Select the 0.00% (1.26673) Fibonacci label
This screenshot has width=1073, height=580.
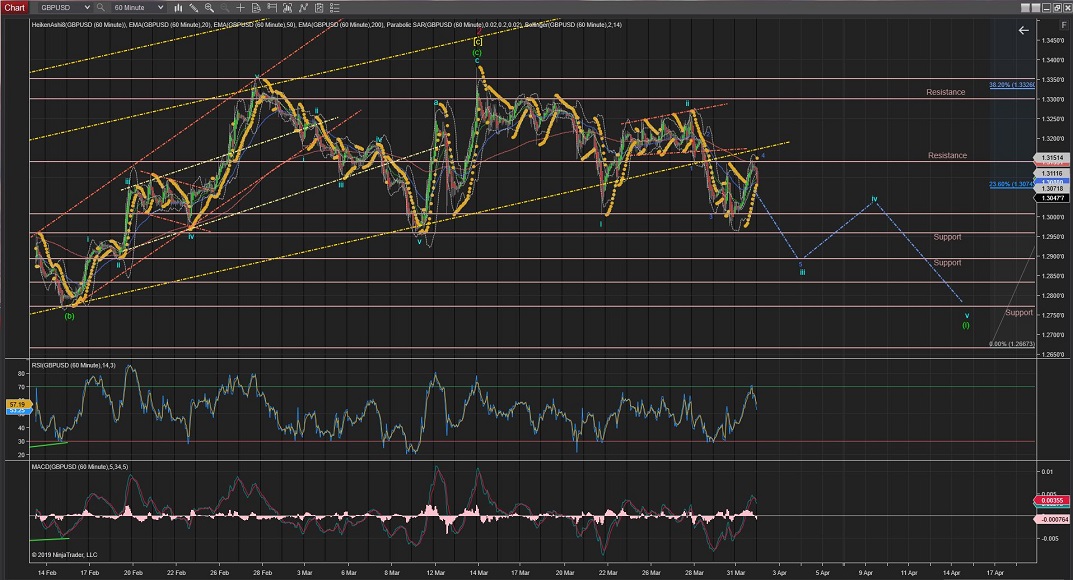[1011, 344]
